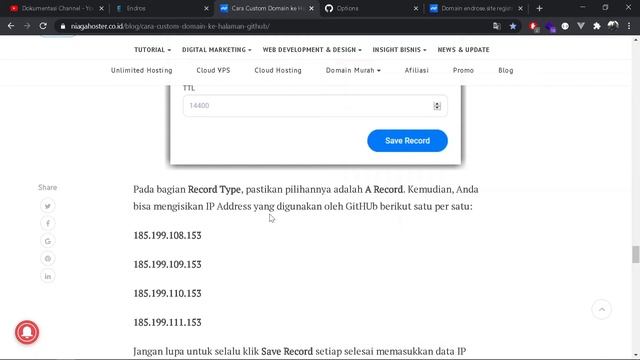Screen dimensions: 640x360
Task: Expand WEB DEVELOPMENT & DESIGN menu
Action: 312,50
